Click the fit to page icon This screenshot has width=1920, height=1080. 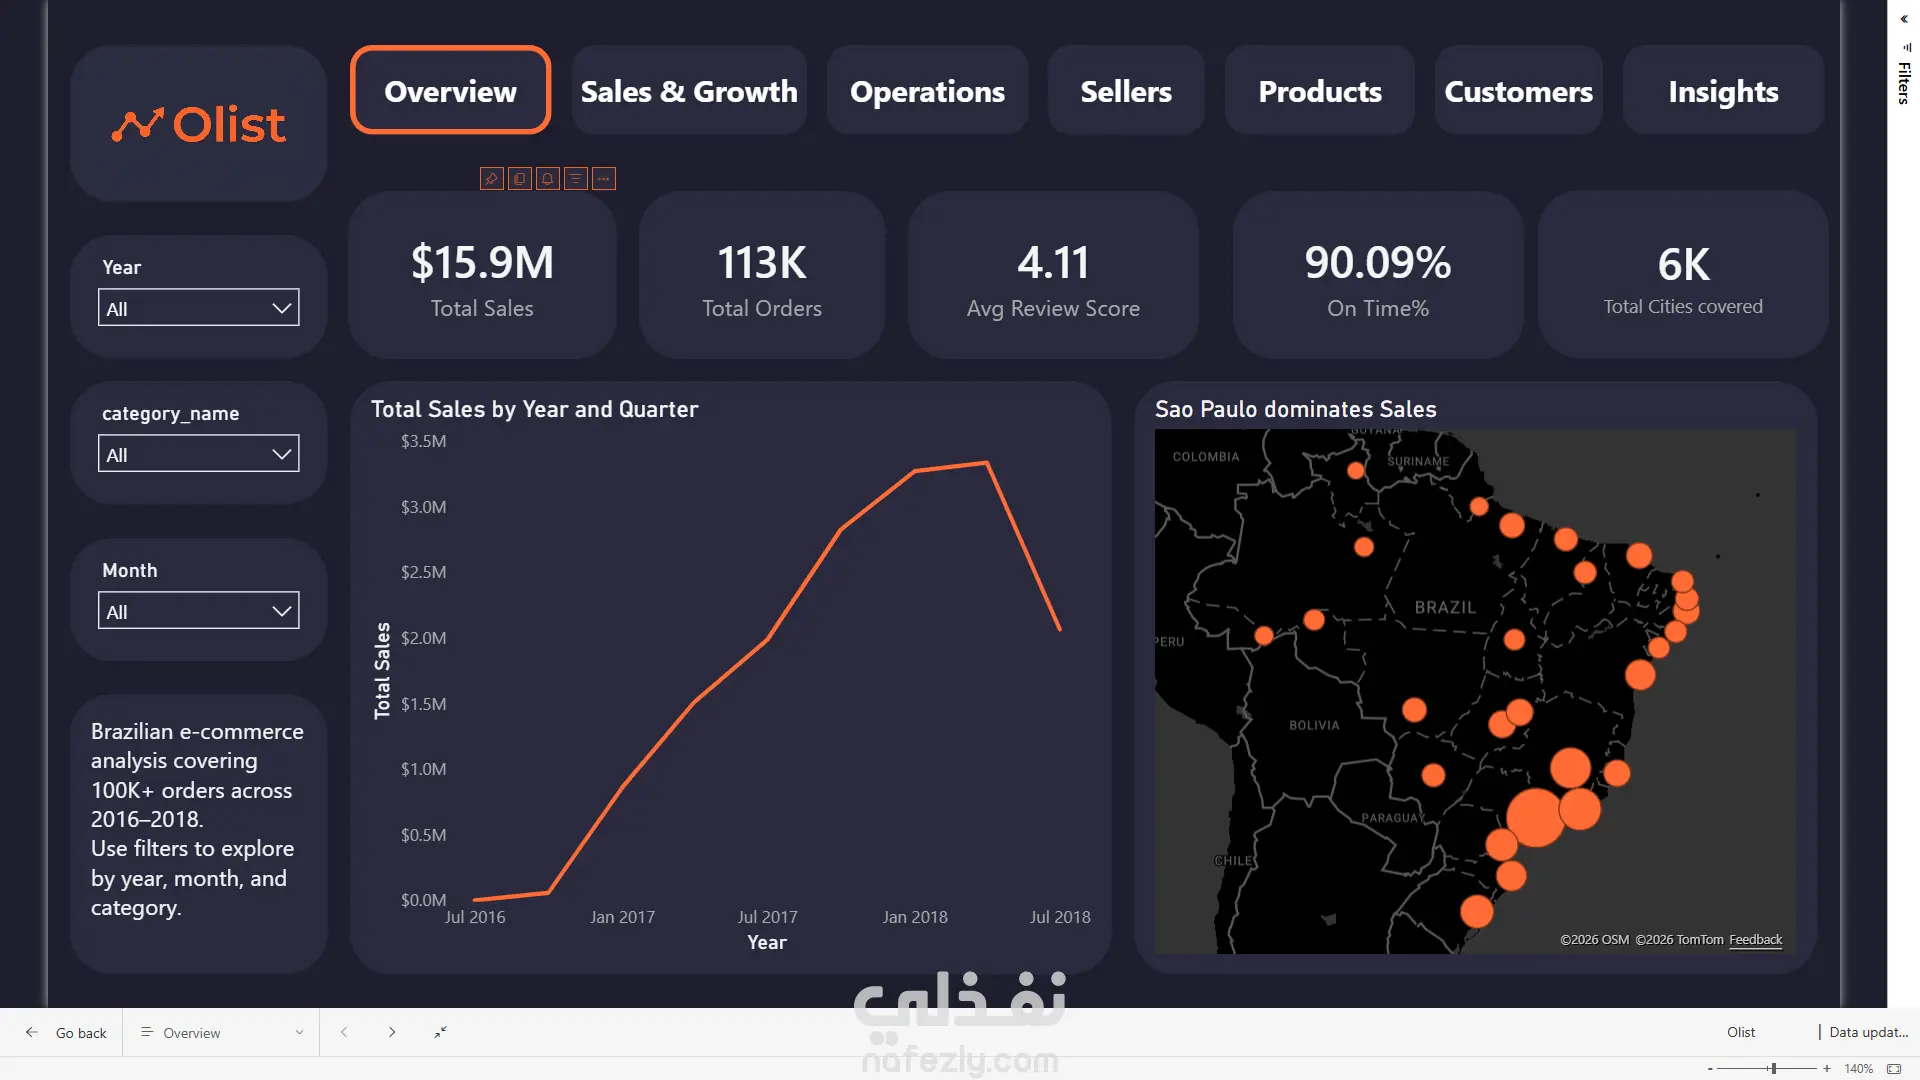(x=1894, y=1069)
